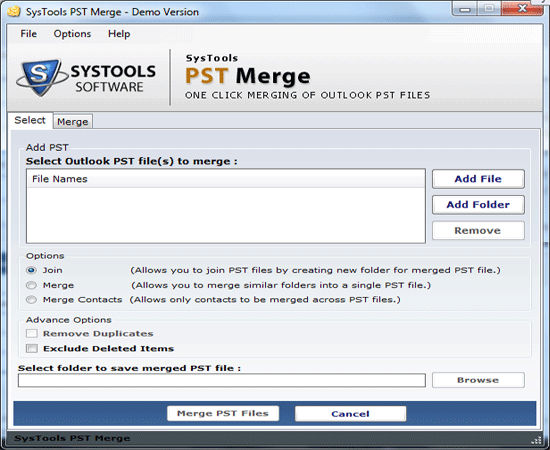
Task: Click the Add Folder button
Action: pyautogui.click(x=478, y=204)
